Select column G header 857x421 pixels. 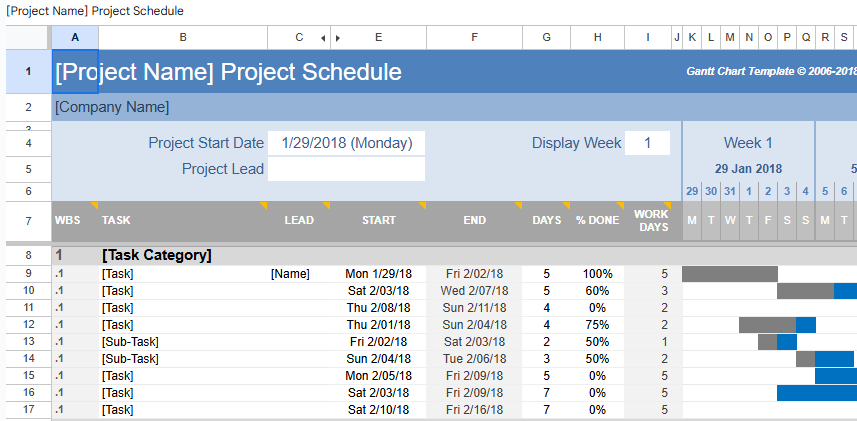[x=546, y=38]
